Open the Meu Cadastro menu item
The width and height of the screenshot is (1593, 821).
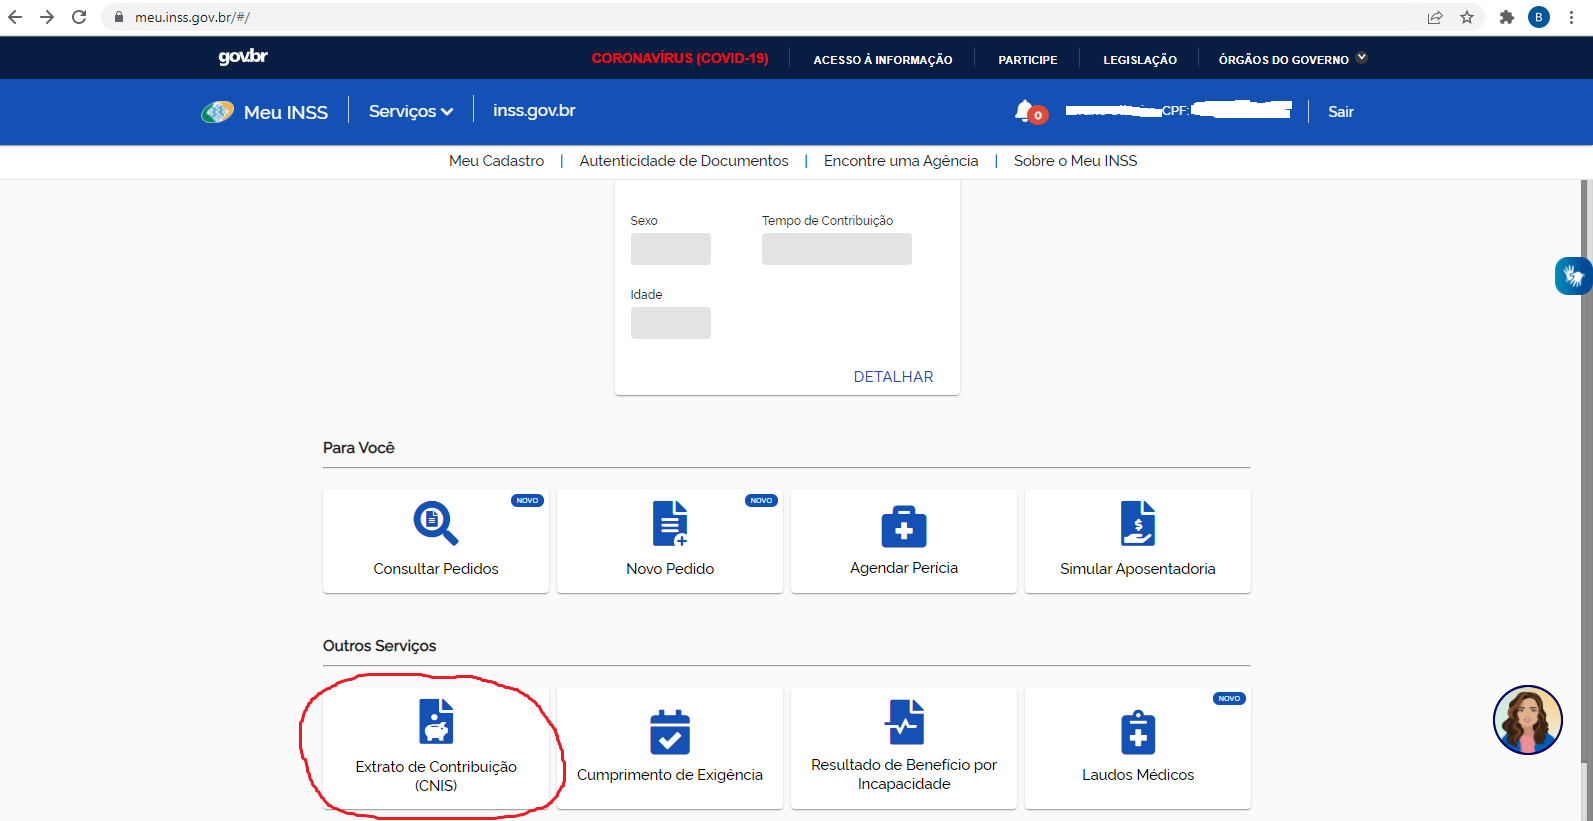point(496,161)
